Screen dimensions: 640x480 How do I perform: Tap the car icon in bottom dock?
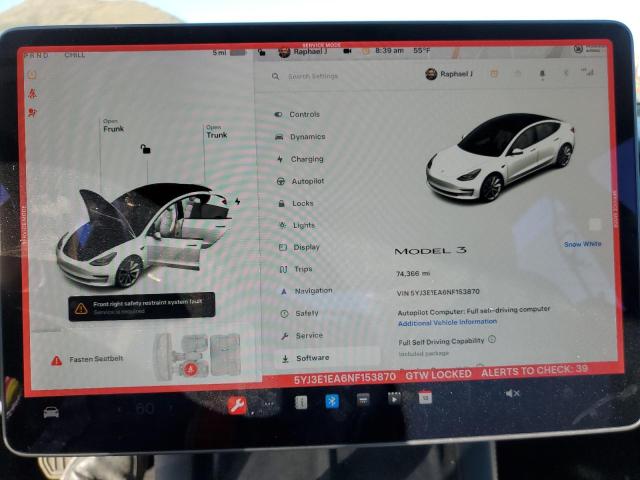point(51,412)
